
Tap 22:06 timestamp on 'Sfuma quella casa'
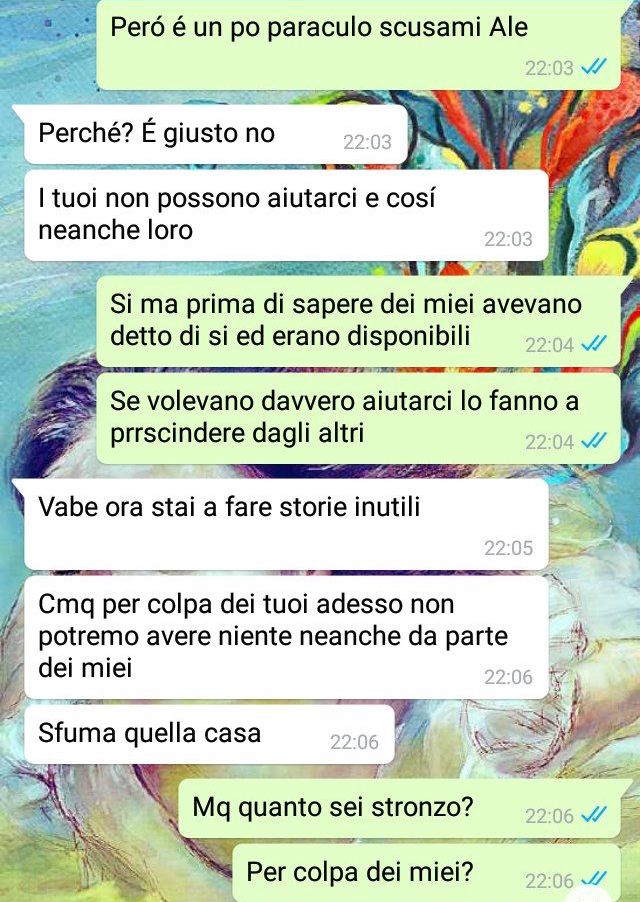[x=354, y=742]
